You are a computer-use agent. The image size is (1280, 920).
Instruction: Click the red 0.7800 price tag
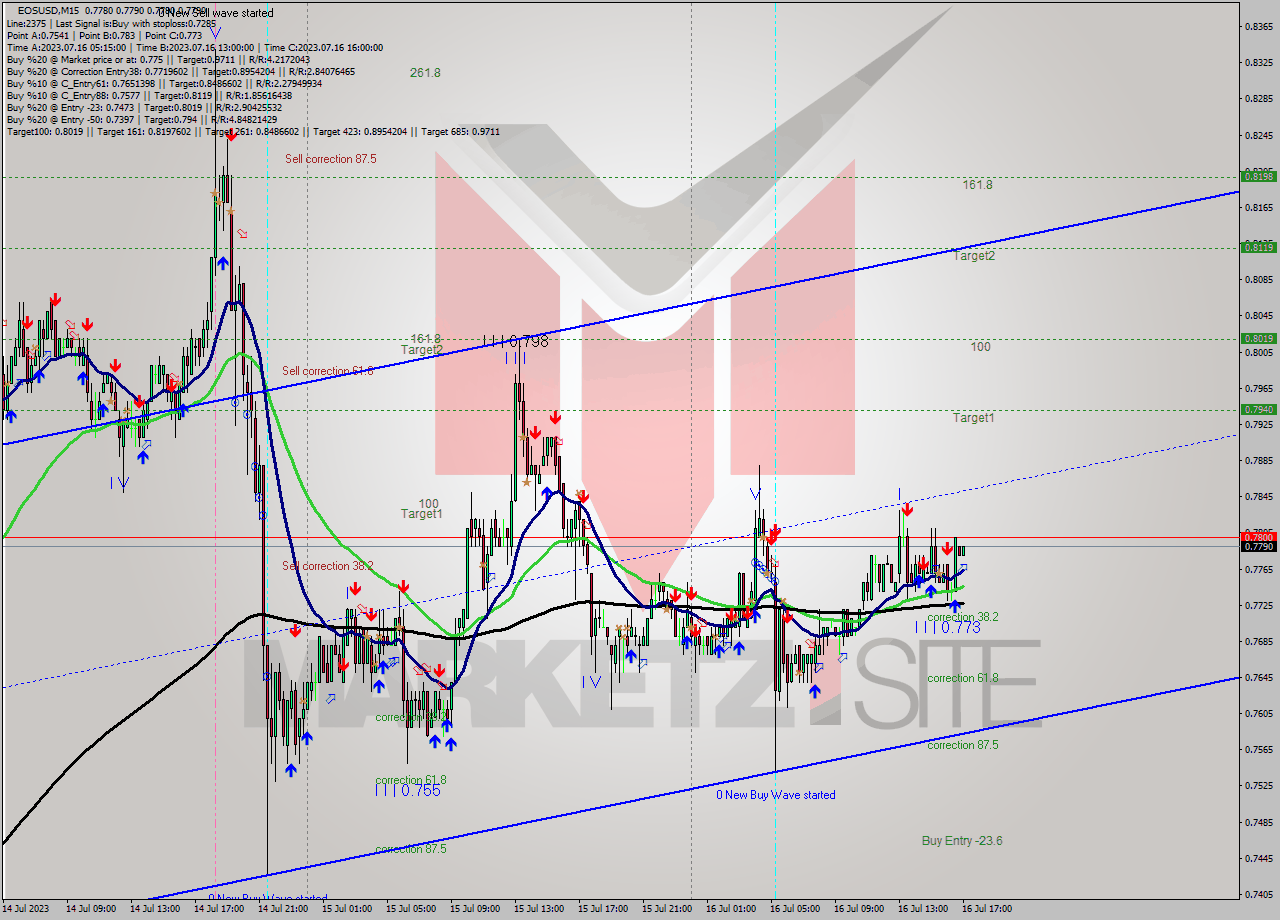[x=1258, y=537]
